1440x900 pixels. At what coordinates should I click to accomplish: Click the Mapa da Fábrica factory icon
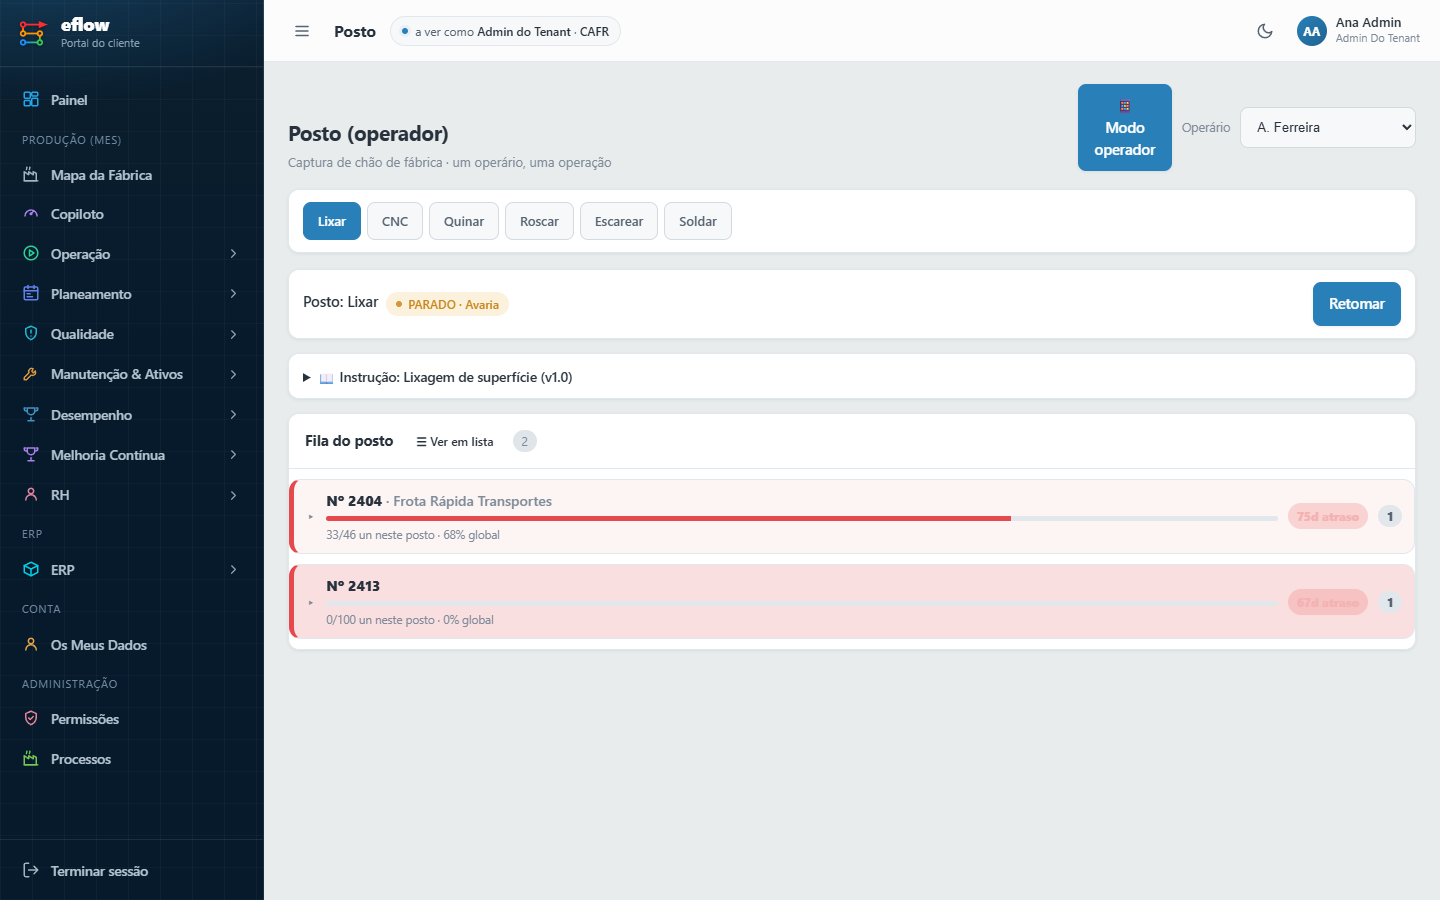click(31, 175)
